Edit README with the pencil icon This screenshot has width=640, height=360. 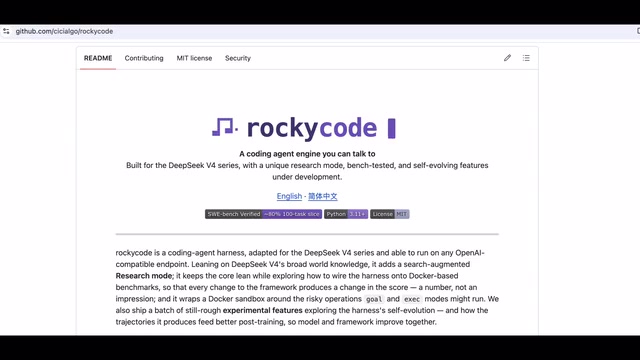tap(507, 58)
